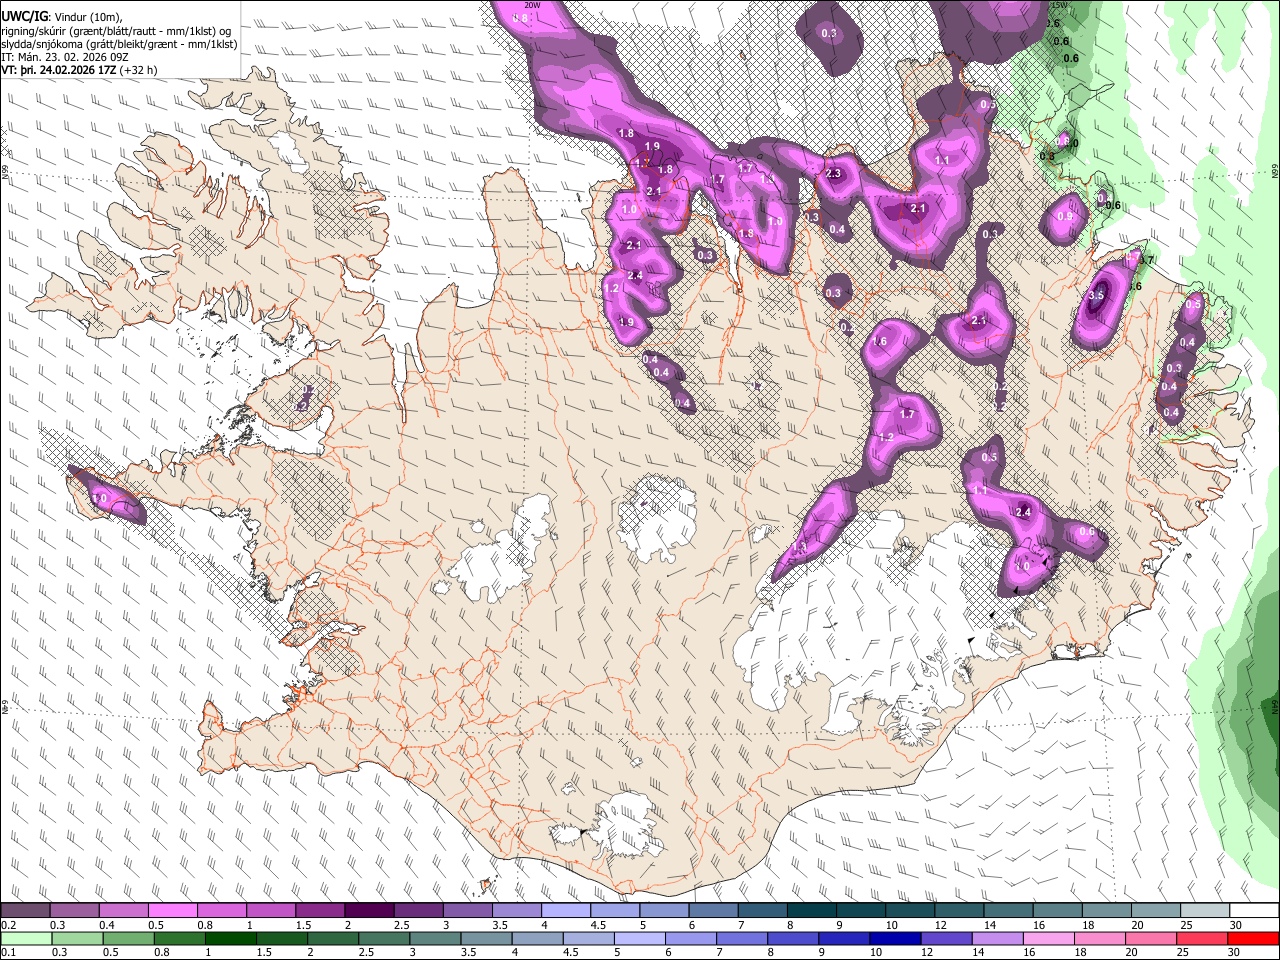This screenshot has height=960, width=1280.
Task: Pick the dark blue rain swatch between 10 and 12
Action: pyautogui.click(x=895, y=938)
